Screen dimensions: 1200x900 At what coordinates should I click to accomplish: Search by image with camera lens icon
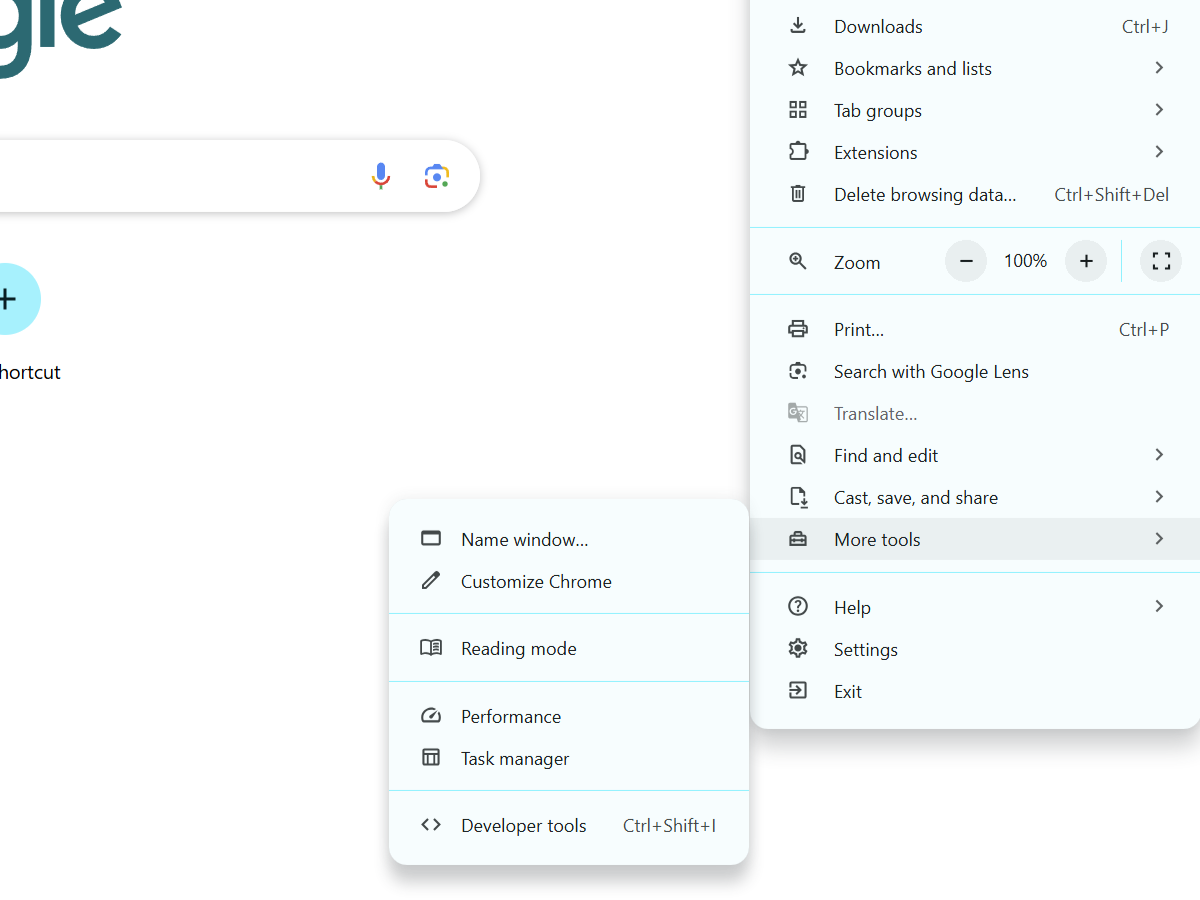tap(437, 176)
